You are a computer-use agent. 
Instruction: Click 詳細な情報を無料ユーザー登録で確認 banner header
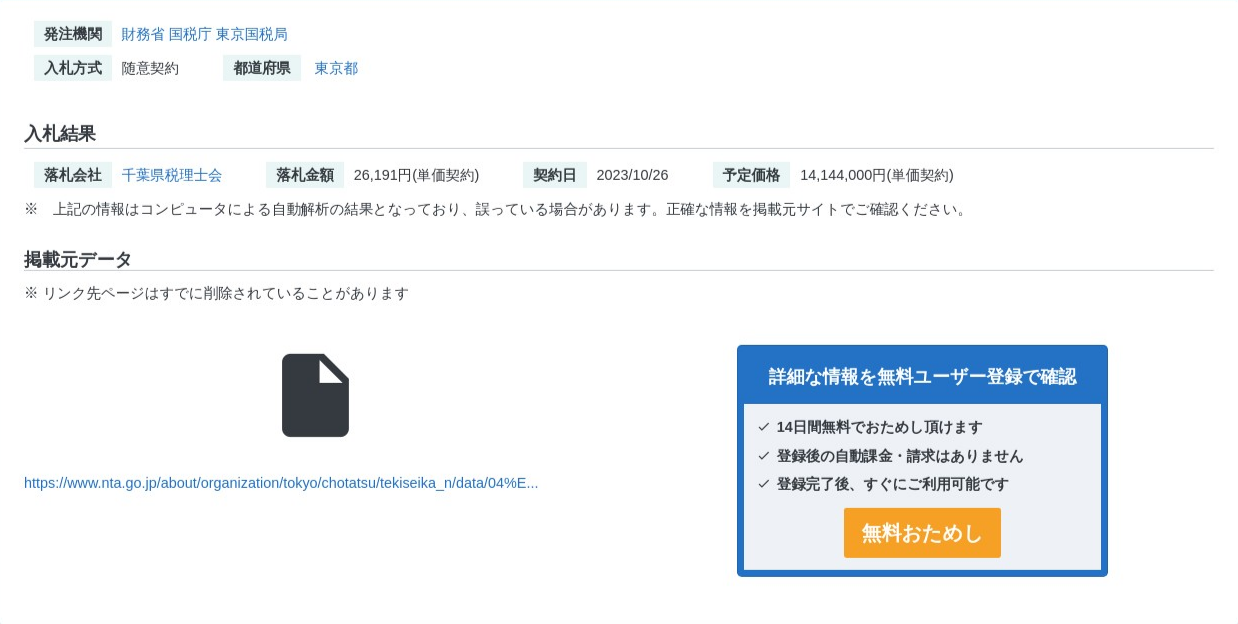click(922, 376)
